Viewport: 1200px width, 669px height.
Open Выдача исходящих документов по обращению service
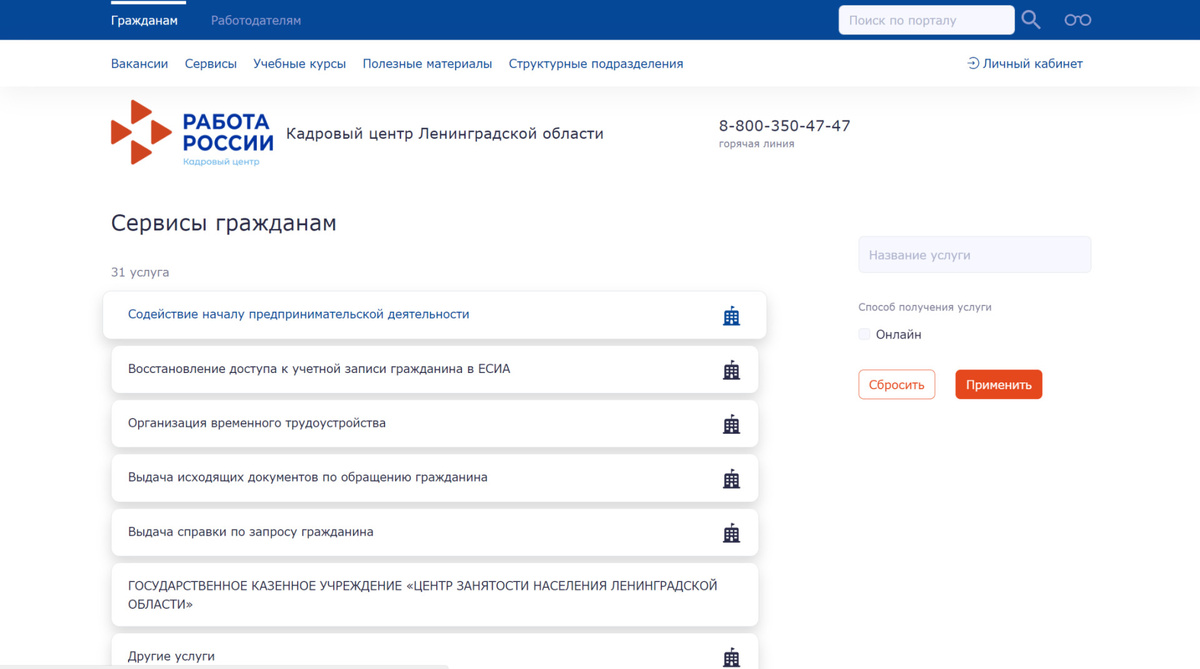tap(435, 478)
